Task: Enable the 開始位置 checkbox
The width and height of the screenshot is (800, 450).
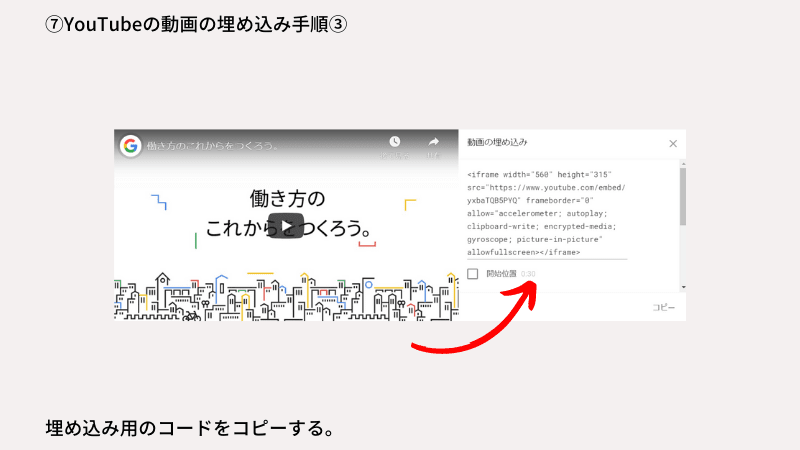Action: [x=473, y=274]
